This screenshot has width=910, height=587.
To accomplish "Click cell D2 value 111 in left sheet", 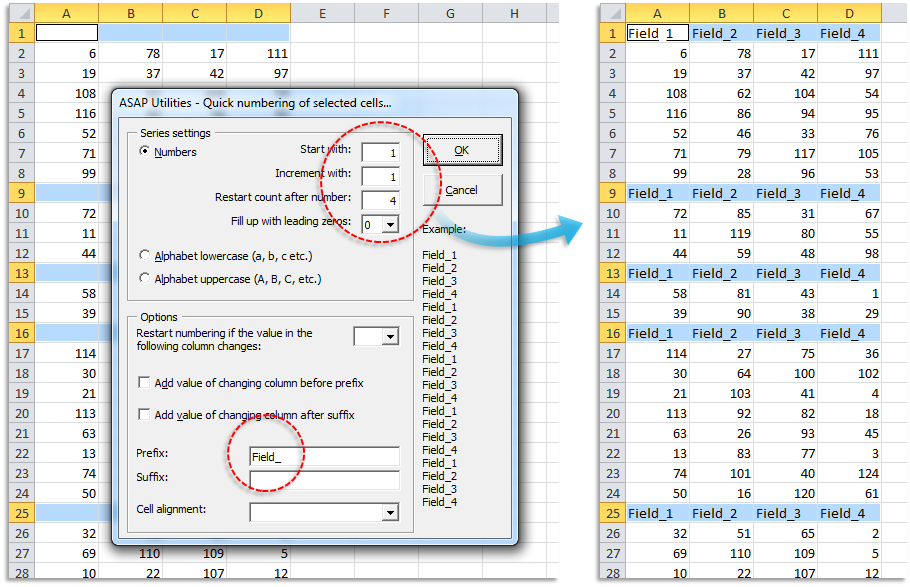I will [x=258, y=53].
